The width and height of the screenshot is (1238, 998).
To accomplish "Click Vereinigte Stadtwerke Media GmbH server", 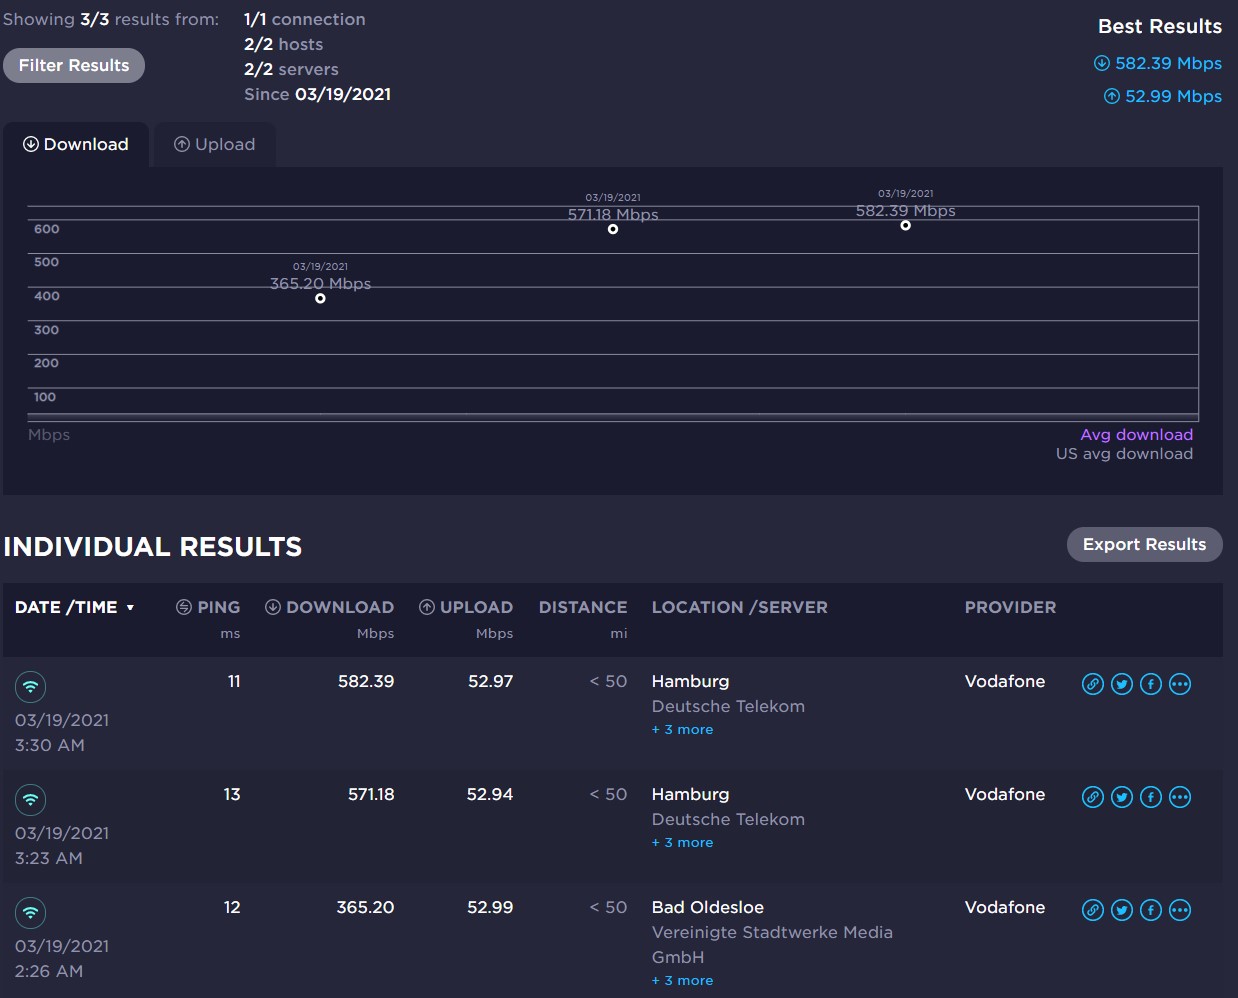I will pyautogui.click(x=772, y=945).
